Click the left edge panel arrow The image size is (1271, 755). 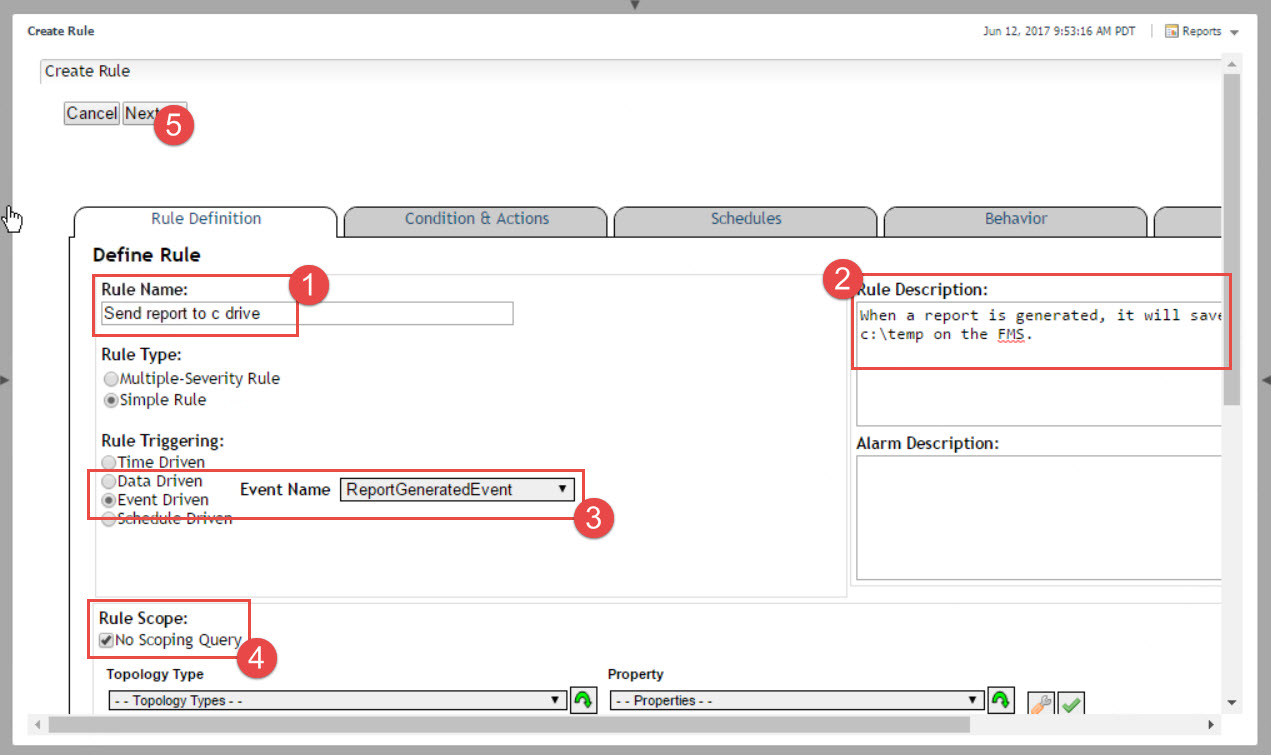(x=5, y=380)
